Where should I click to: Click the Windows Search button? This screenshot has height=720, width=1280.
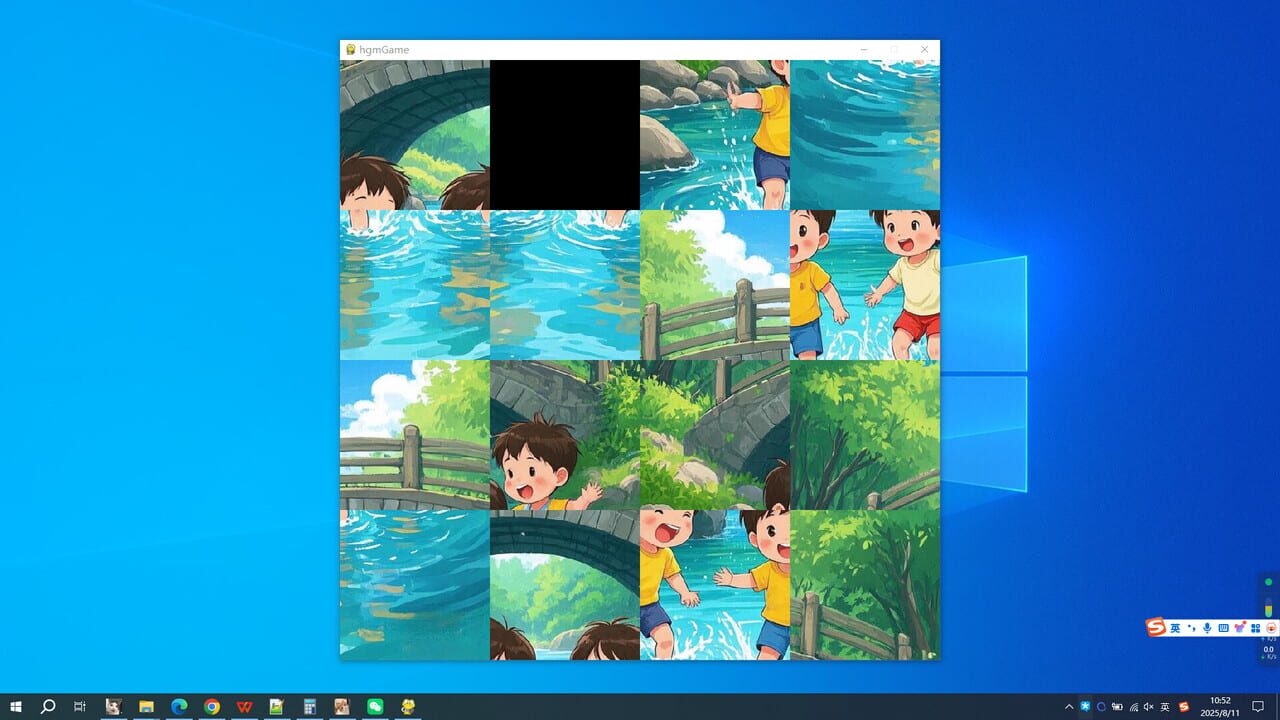pyautogui.click(x=46, y=706)
